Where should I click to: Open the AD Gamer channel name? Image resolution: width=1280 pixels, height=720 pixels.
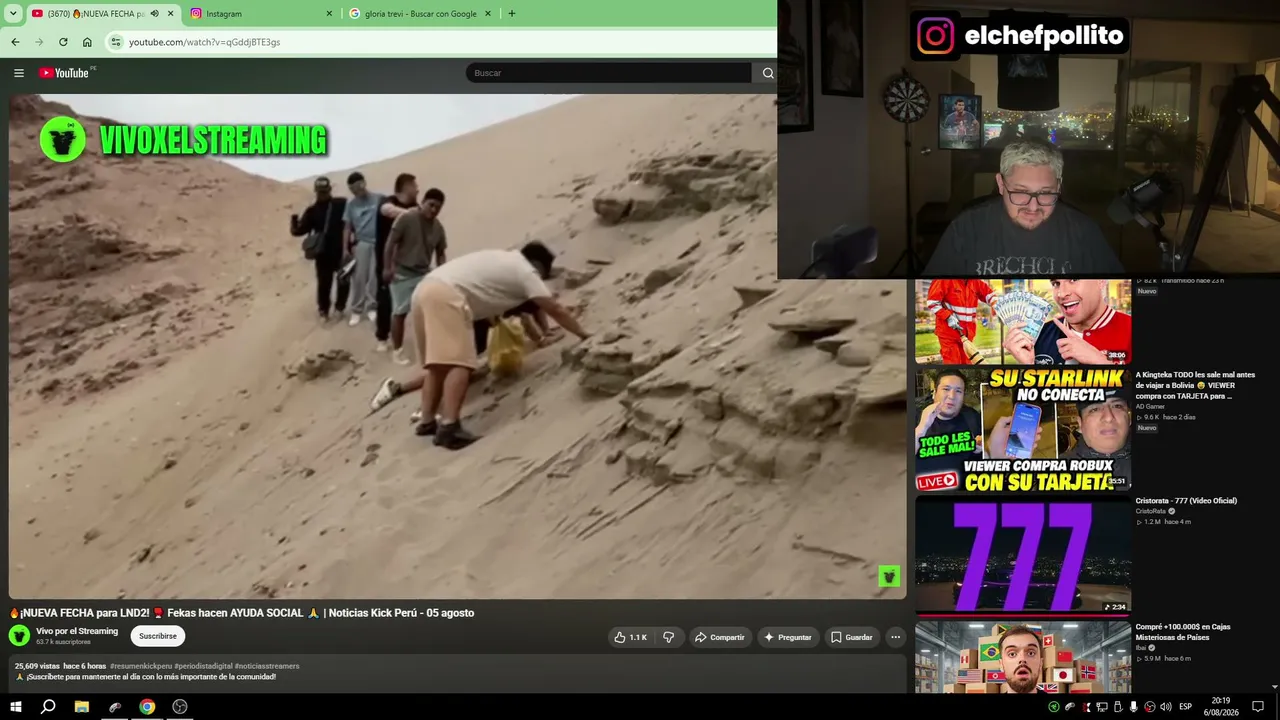point(1150,407)
